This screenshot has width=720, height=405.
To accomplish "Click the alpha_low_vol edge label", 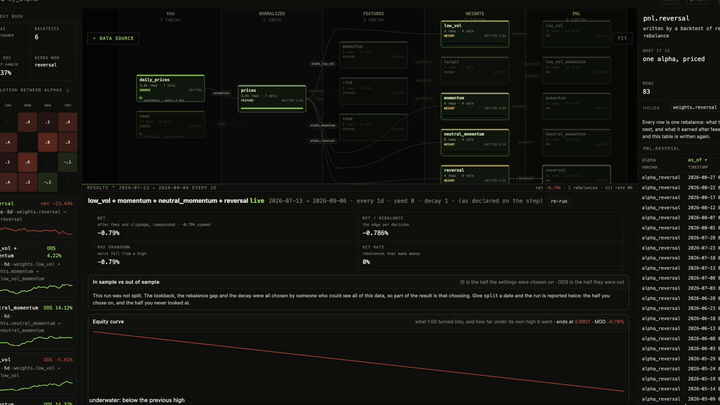I will click(x=322, y=64).
